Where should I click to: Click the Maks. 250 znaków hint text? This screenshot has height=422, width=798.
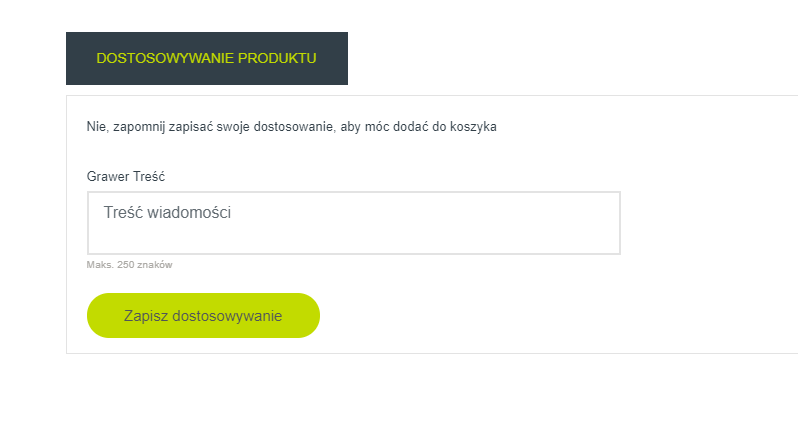point(129,265)
